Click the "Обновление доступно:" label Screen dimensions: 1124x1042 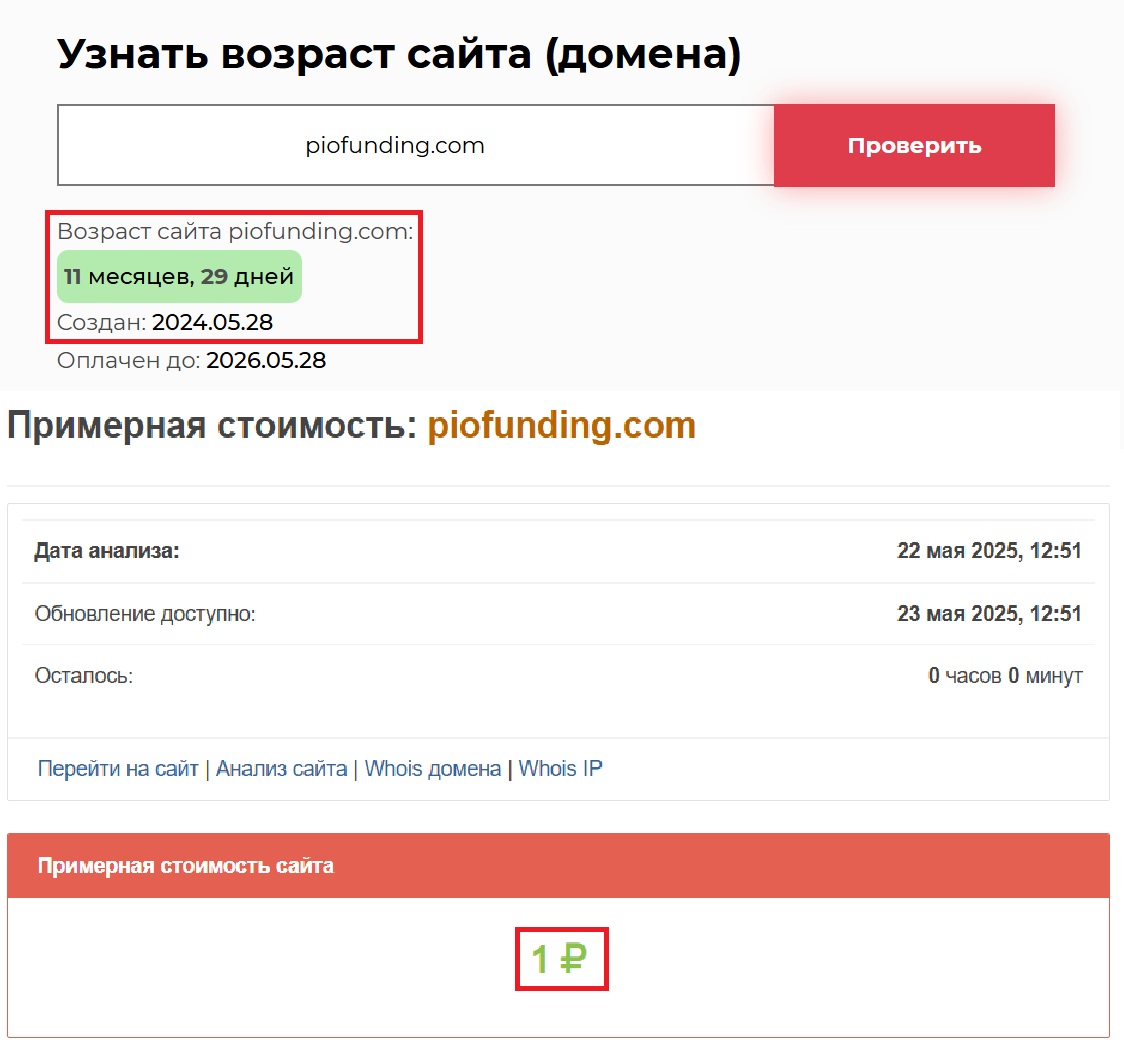[145, 614]
